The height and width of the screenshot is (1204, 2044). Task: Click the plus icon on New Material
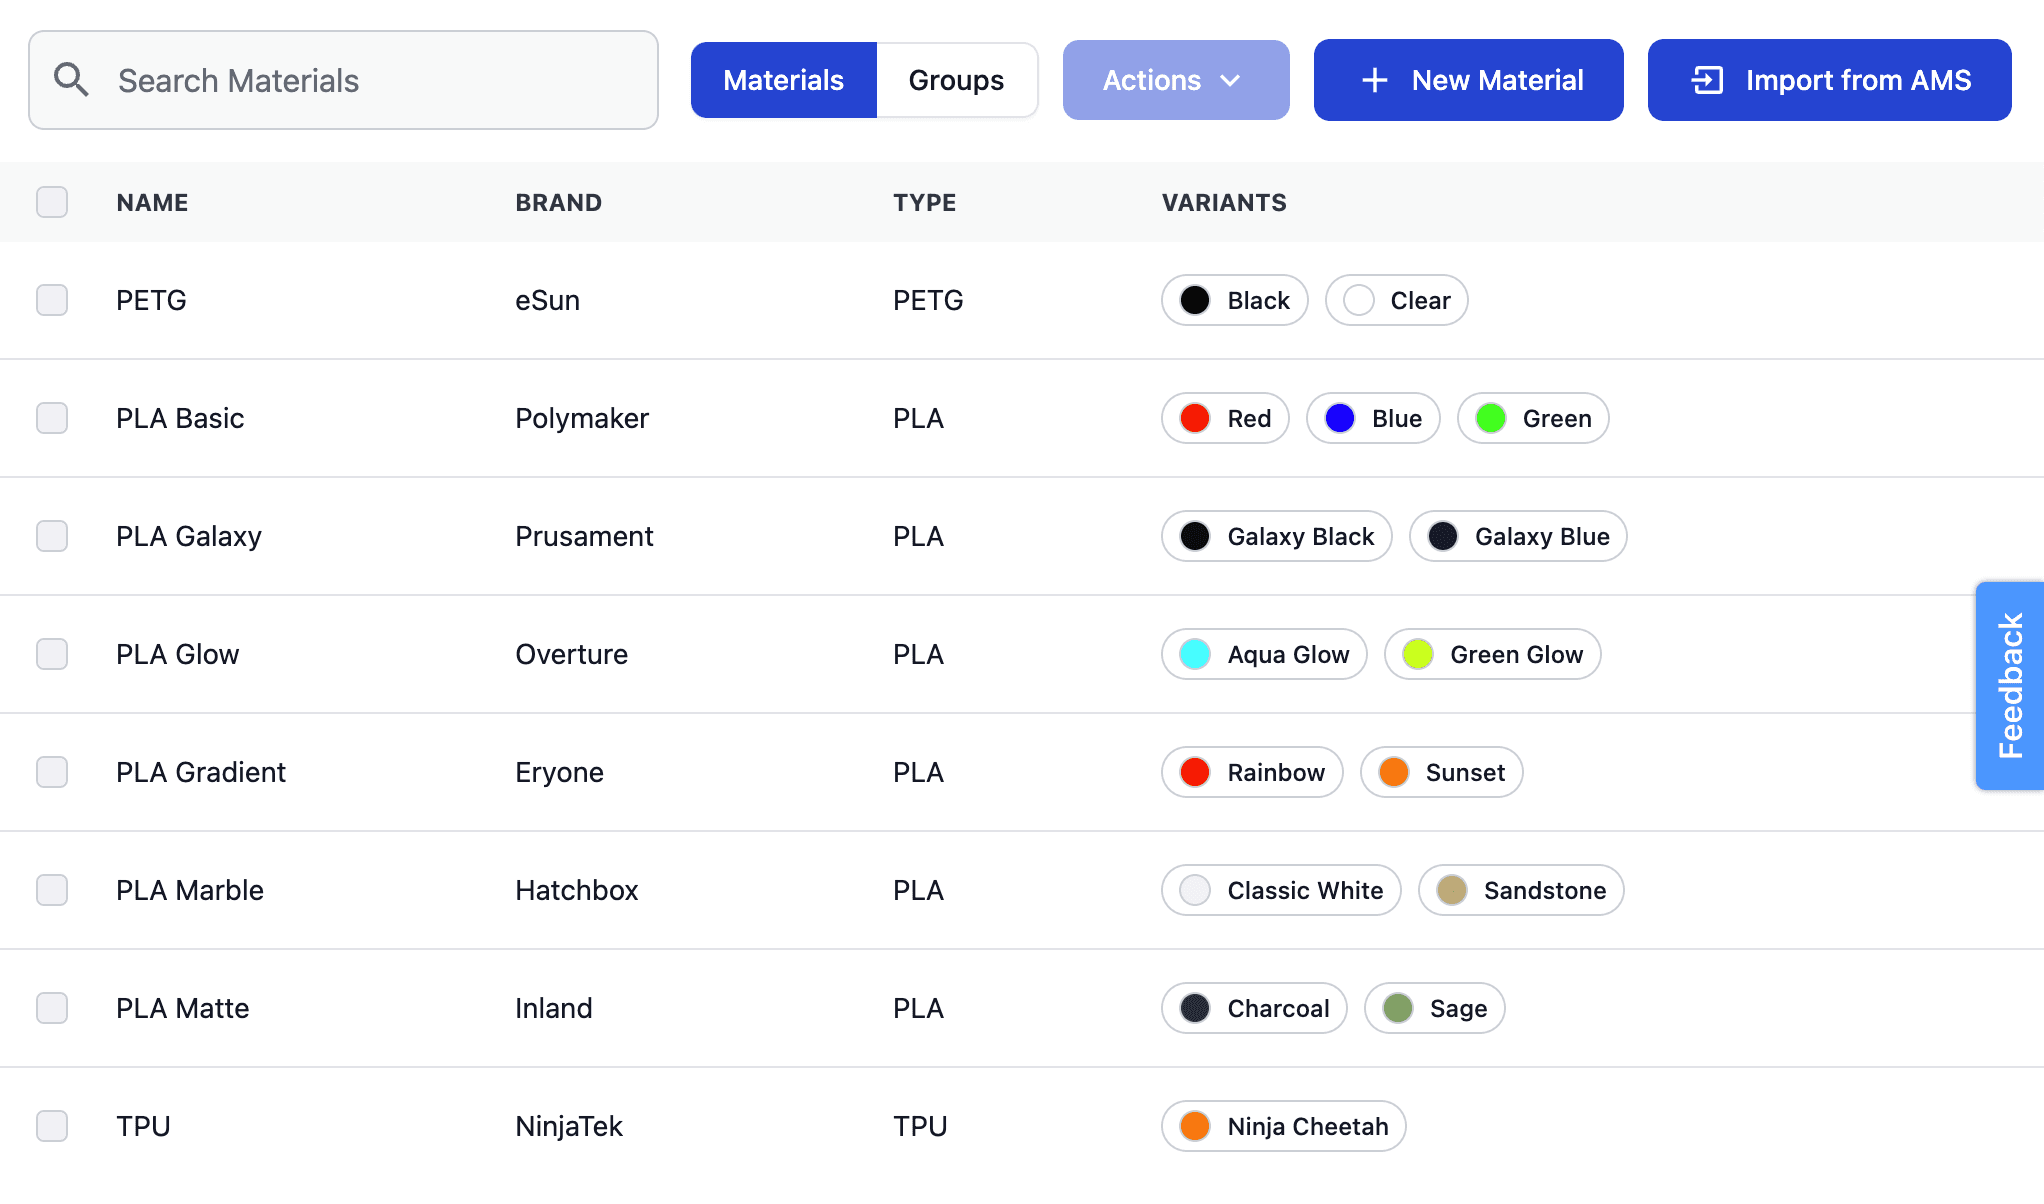click(x=1375, y=80)
